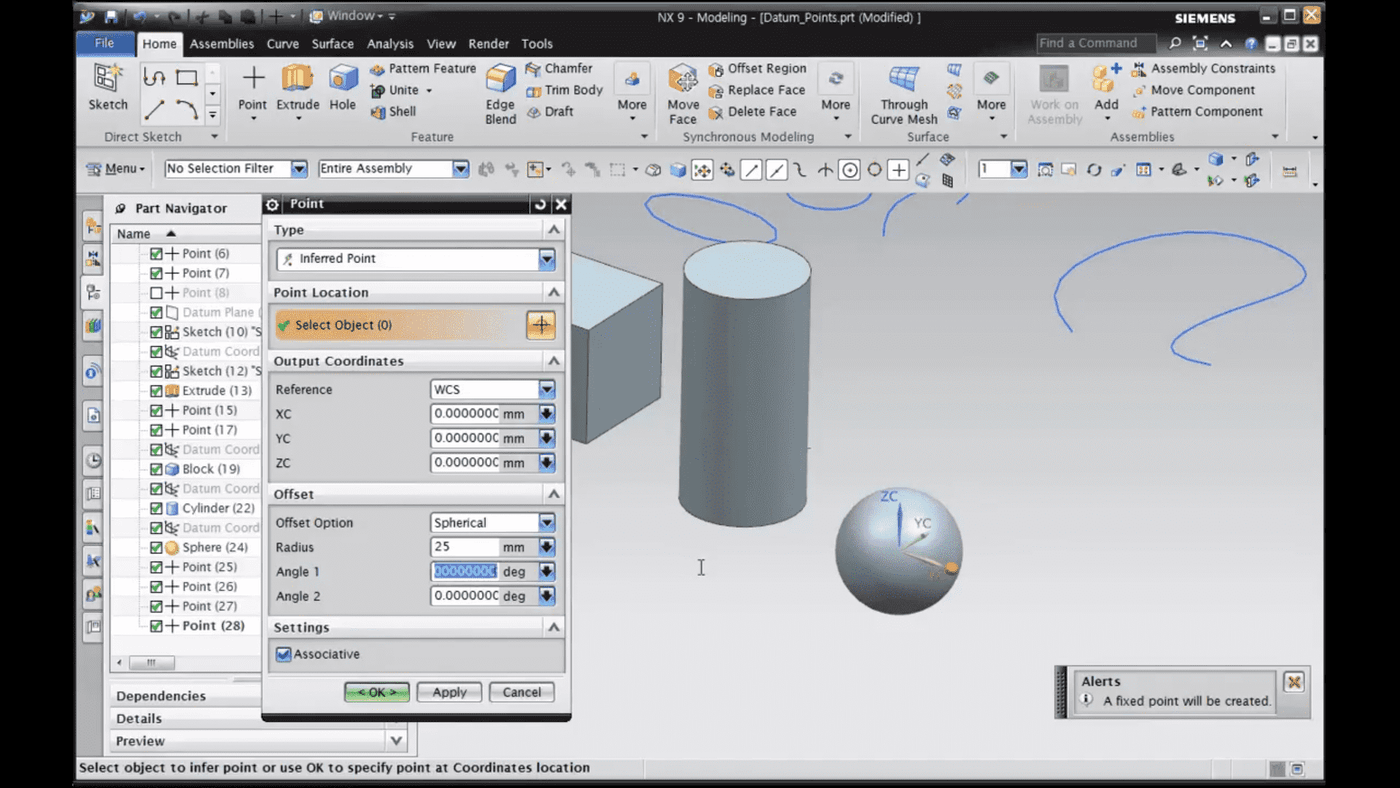Toggle the Block (19) checkbox
1400x788 pixels.
[156, 469]
